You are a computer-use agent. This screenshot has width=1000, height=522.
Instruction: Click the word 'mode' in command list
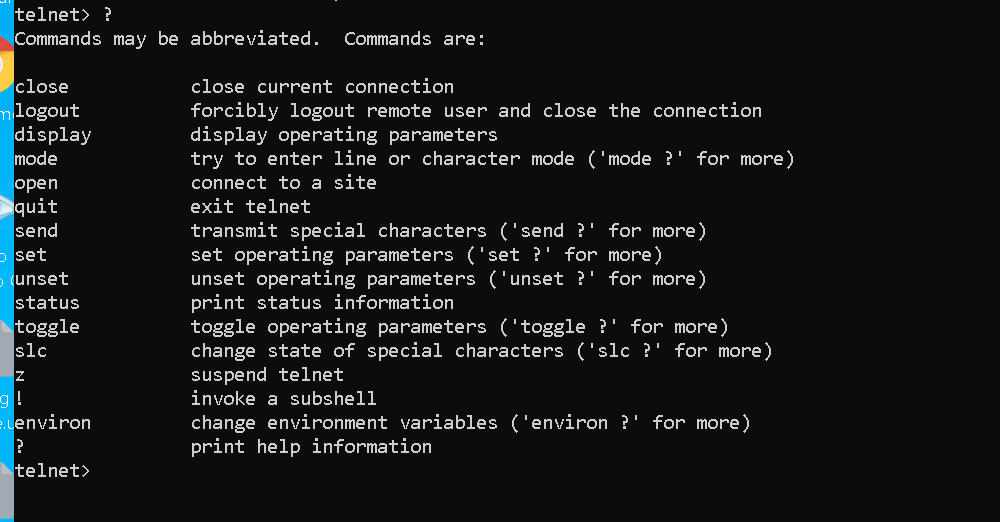[x=36, y=159]
